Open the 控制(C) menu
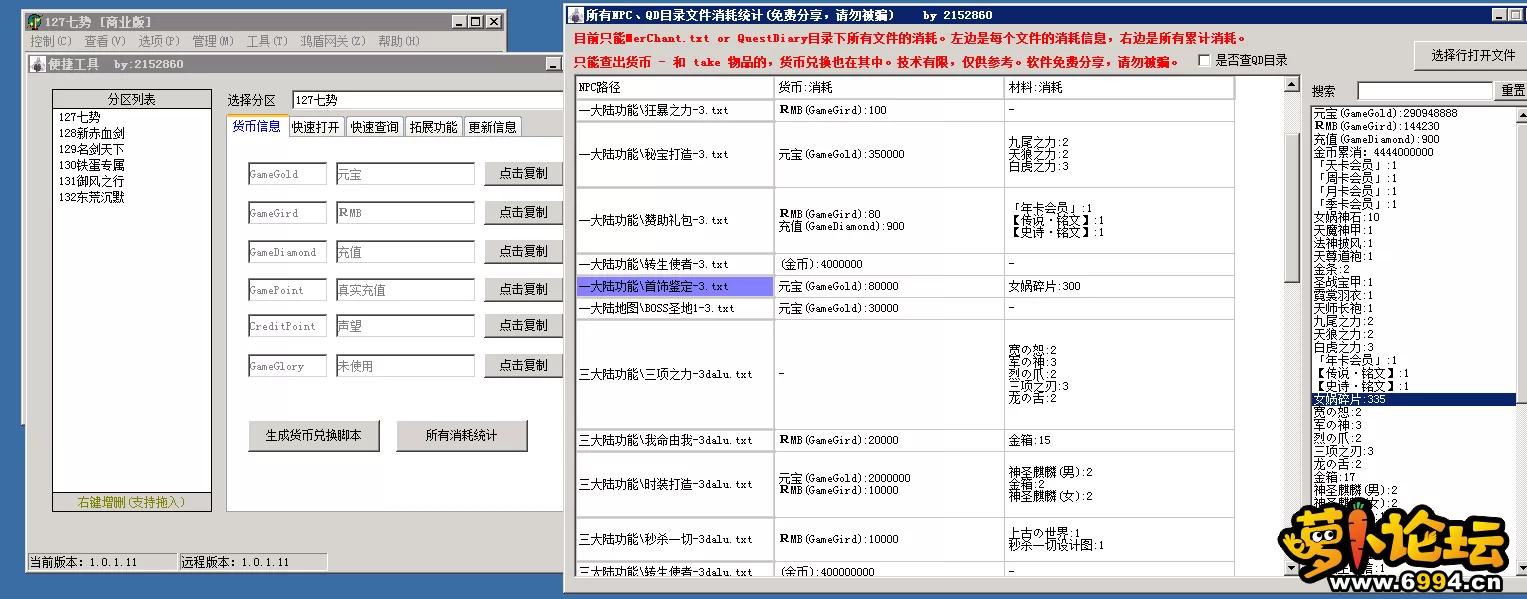 (x=50, y=41)
